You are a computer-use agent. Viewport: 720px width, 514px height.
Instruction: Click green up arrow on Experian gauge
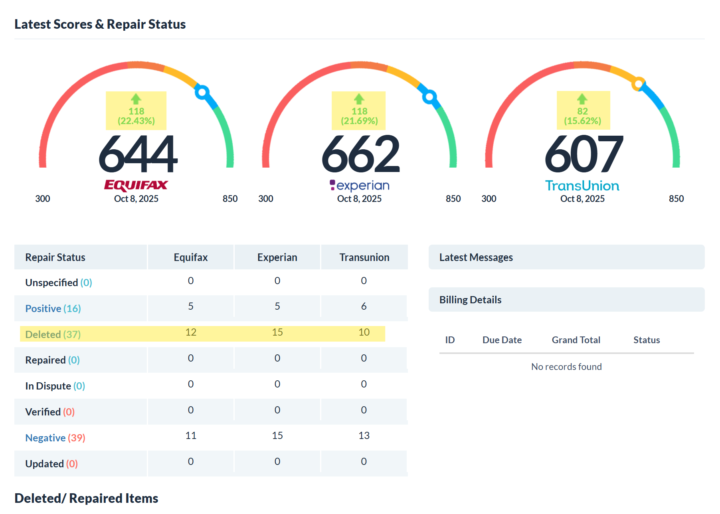pyautogui.click(x=359, y=99)
